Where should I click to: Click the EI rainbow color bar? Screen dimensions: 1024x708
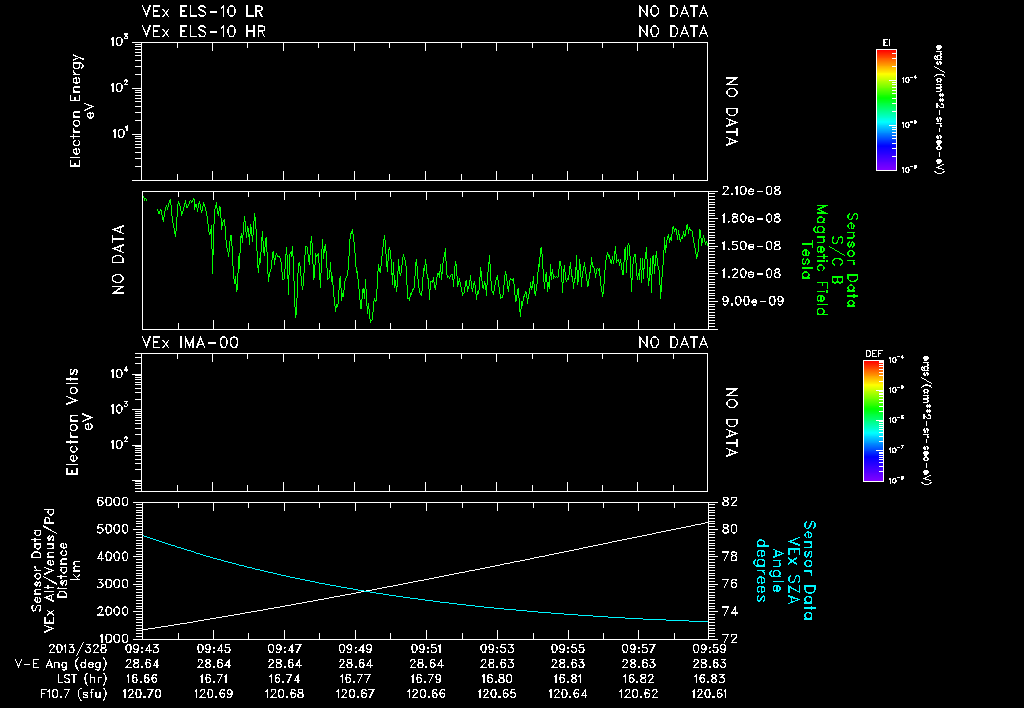point(886,110)
